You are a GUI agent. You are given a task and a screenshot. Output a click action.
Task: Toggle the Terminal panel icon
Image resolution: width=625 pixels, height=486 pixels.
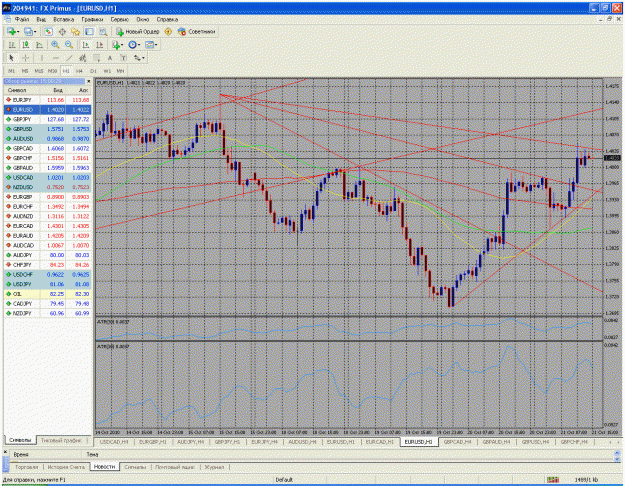(89, 31)
